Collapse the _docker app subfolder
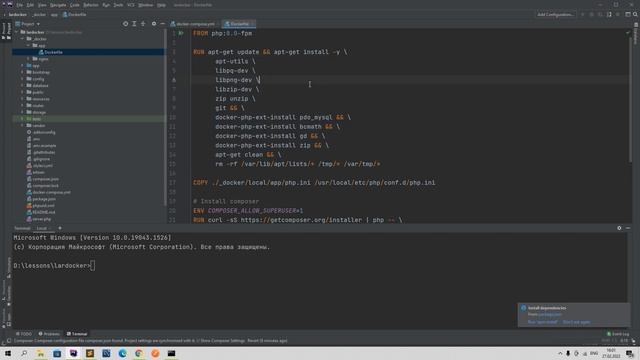640x360 pixels. 29,45
